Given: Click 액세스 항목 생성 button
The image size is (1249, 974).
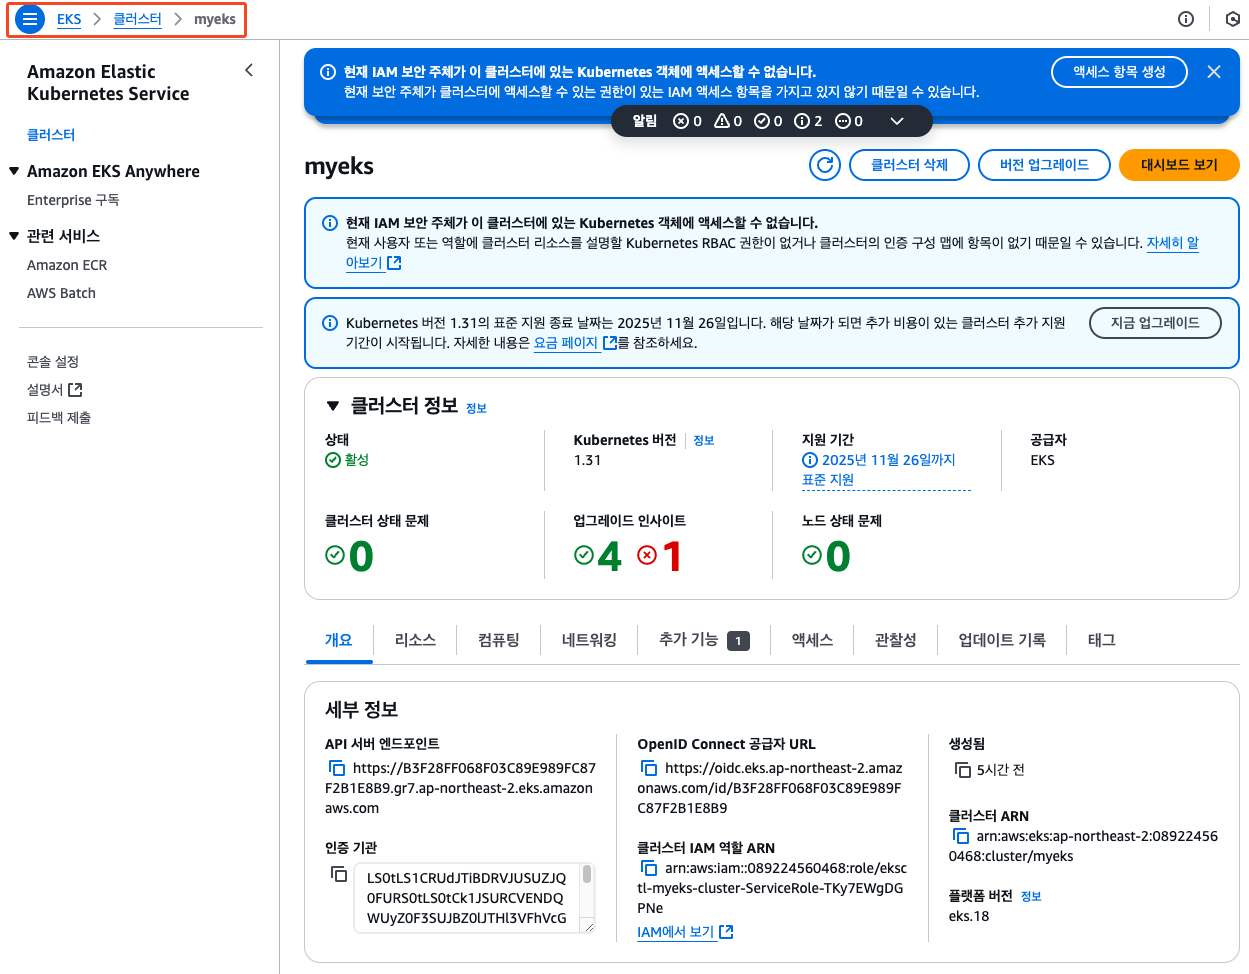Looking at the screenshot, I should point(1119,72).
